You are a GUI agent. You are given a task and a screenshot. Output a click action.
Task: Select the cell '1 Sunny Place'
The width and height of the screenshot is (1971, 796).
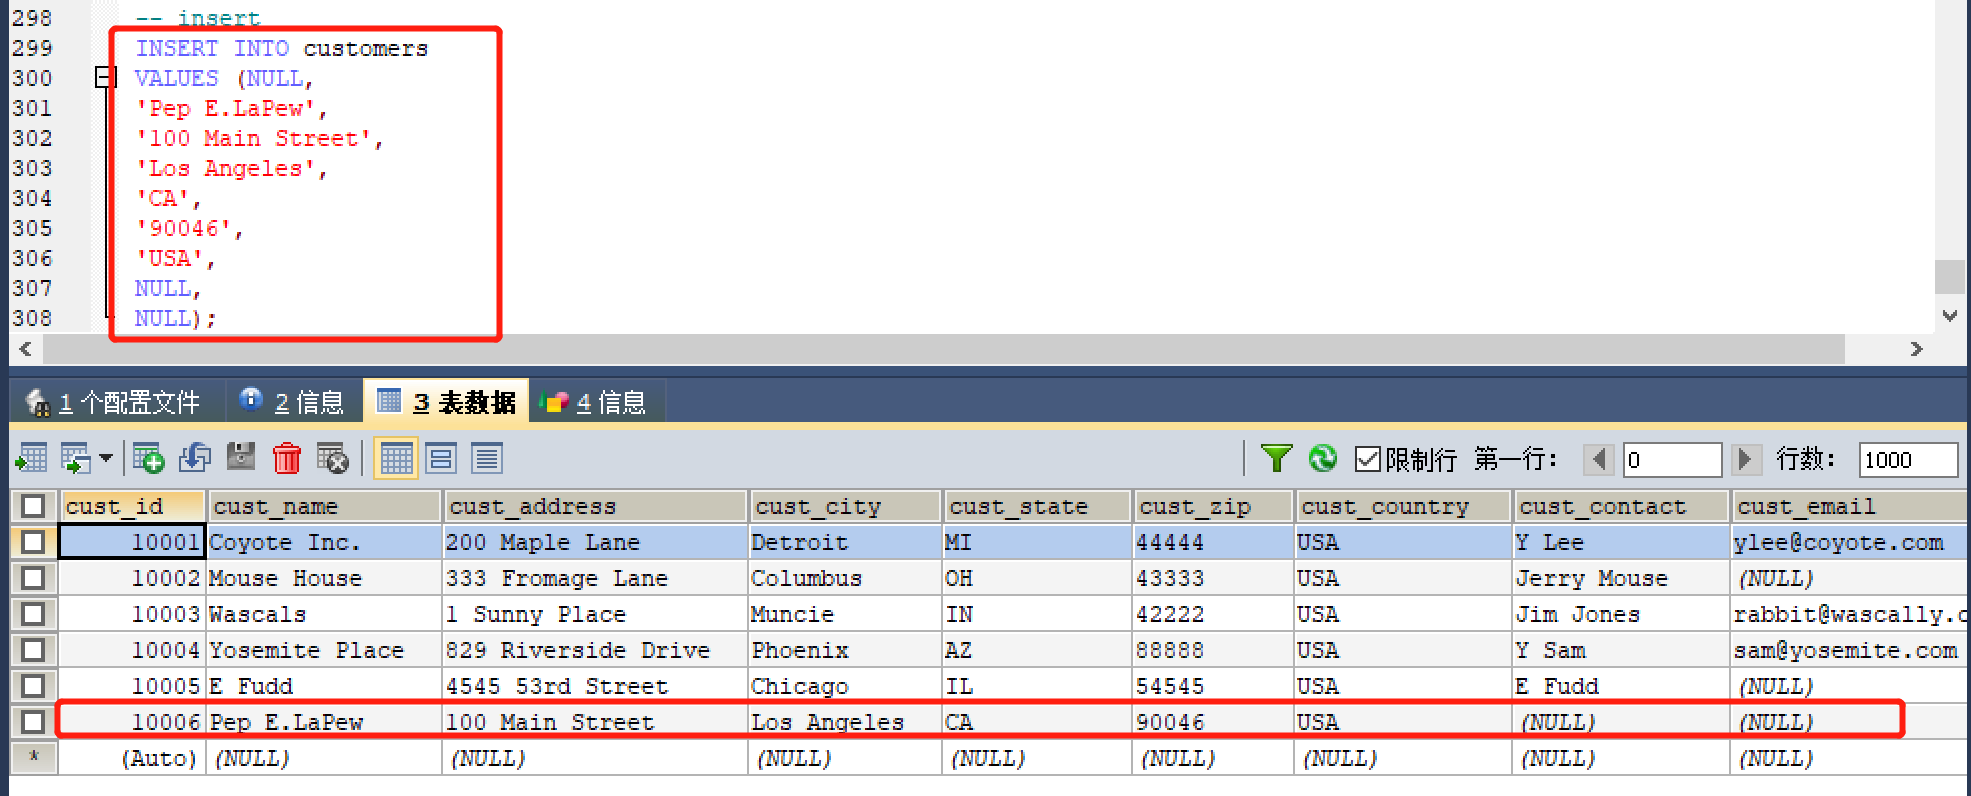596,614
